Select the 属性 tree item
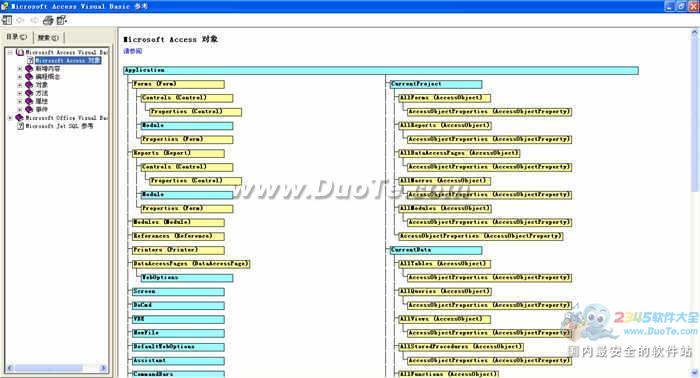 coord(42,101)
